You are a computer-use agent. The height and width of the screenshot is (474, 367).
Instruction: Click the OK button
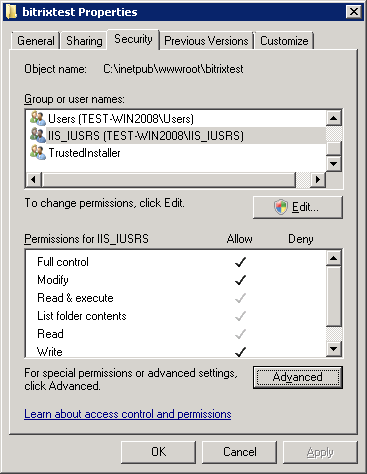click(x=158, y=452)
